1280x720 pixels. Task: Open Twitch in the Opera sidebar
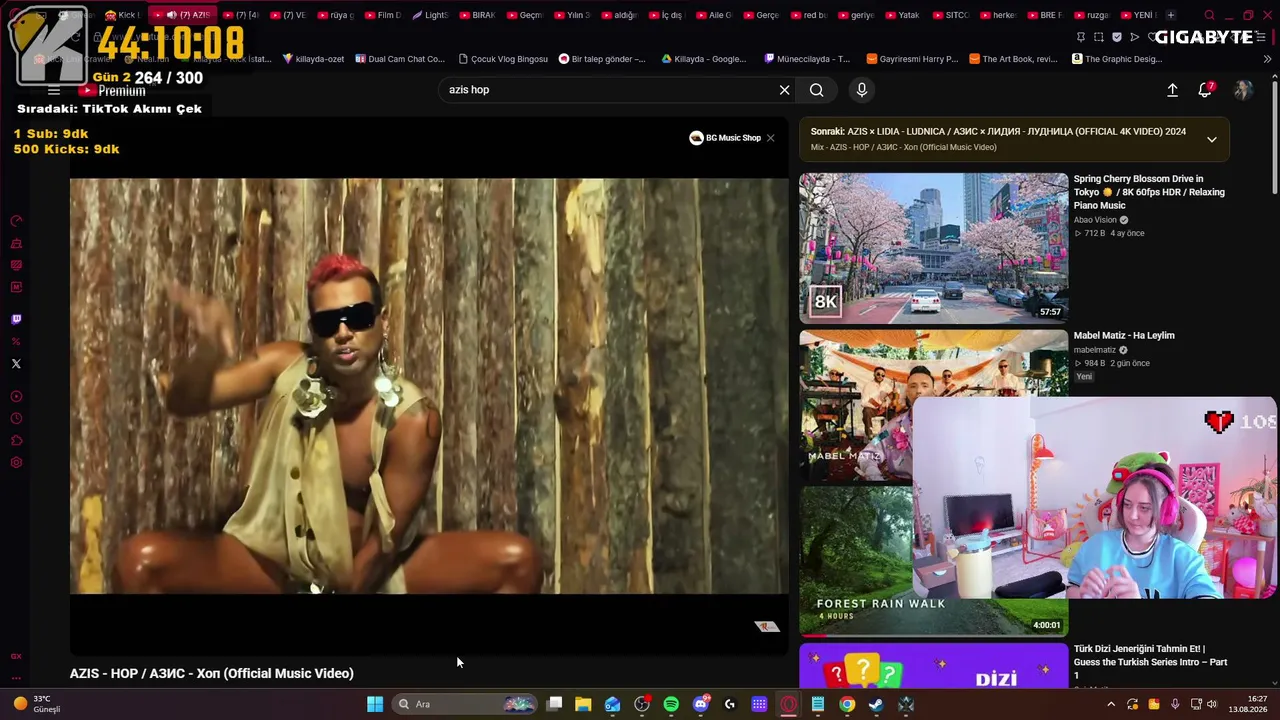tap(16, 319)
